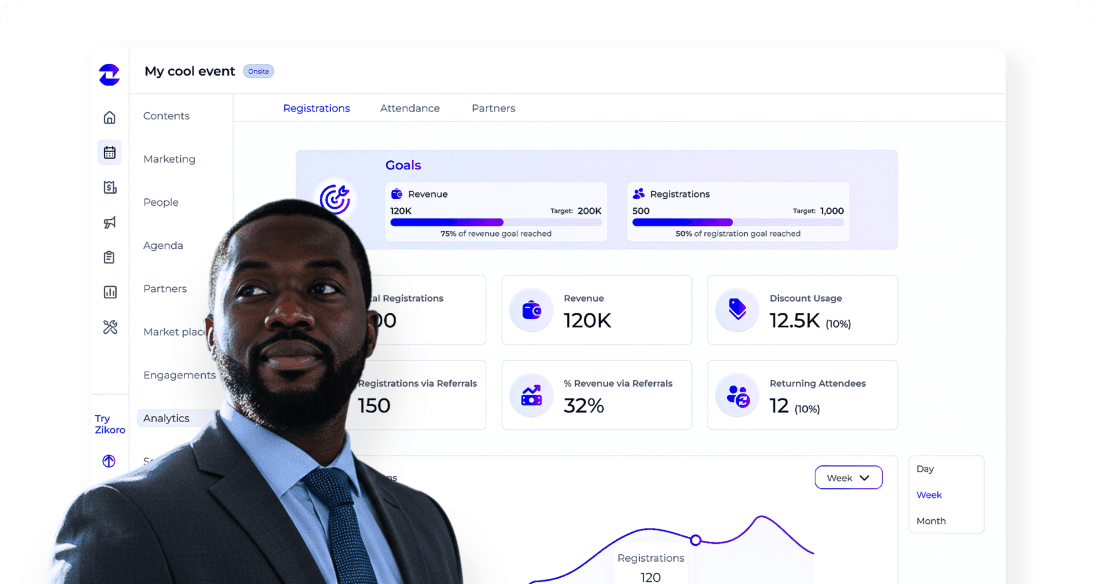Click the clipboard icon in sidebar
The width and height of the screenshot is (1096, 584).
click(109, 257)
